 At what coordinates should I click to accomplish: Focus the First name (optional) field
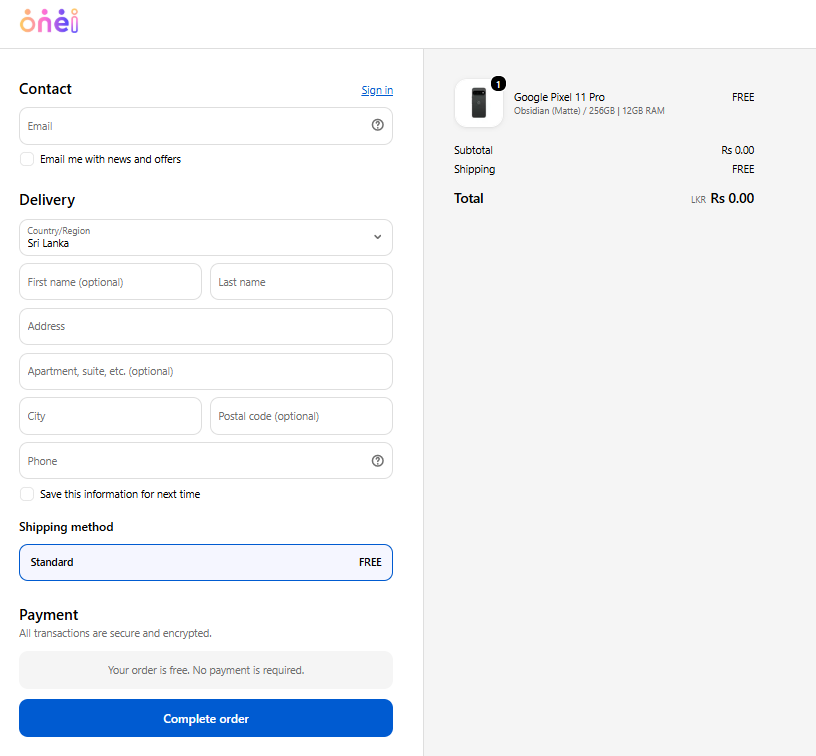pos(110,281)
